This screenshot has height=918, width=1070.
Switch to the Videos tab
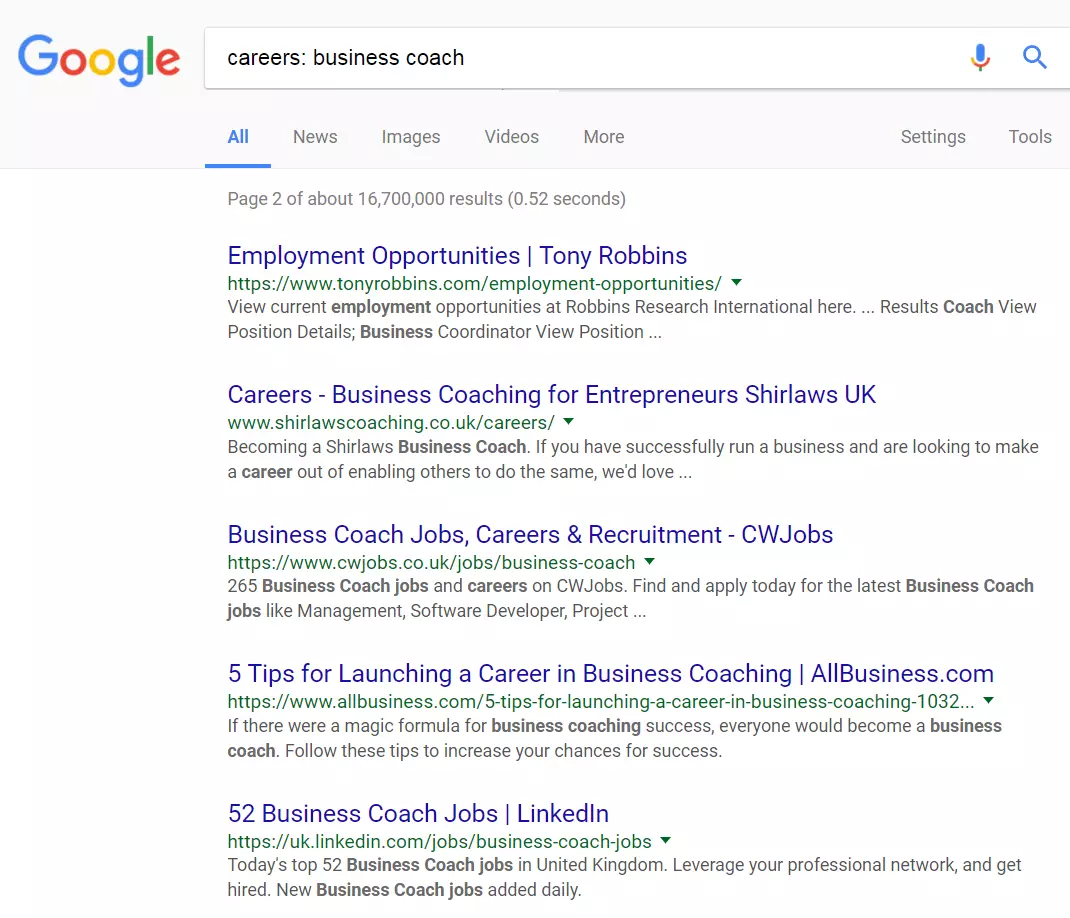tap(512, 137)
